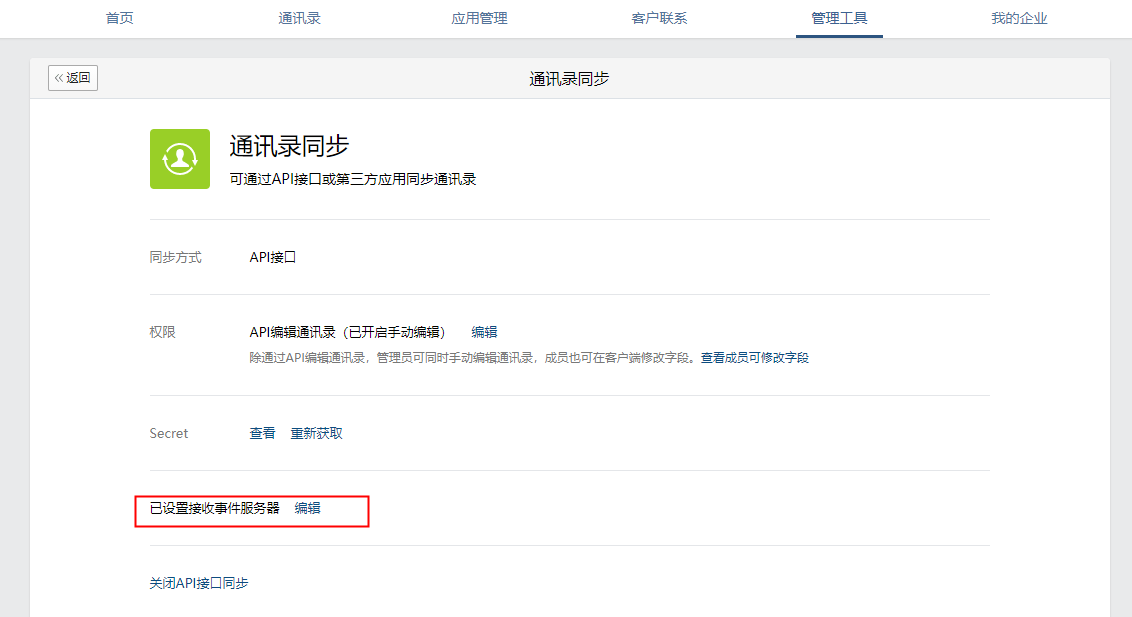Open the 我的企业 tab
The height and width of the screenshot is (617, 1132).
click(x=1019, y=18)
